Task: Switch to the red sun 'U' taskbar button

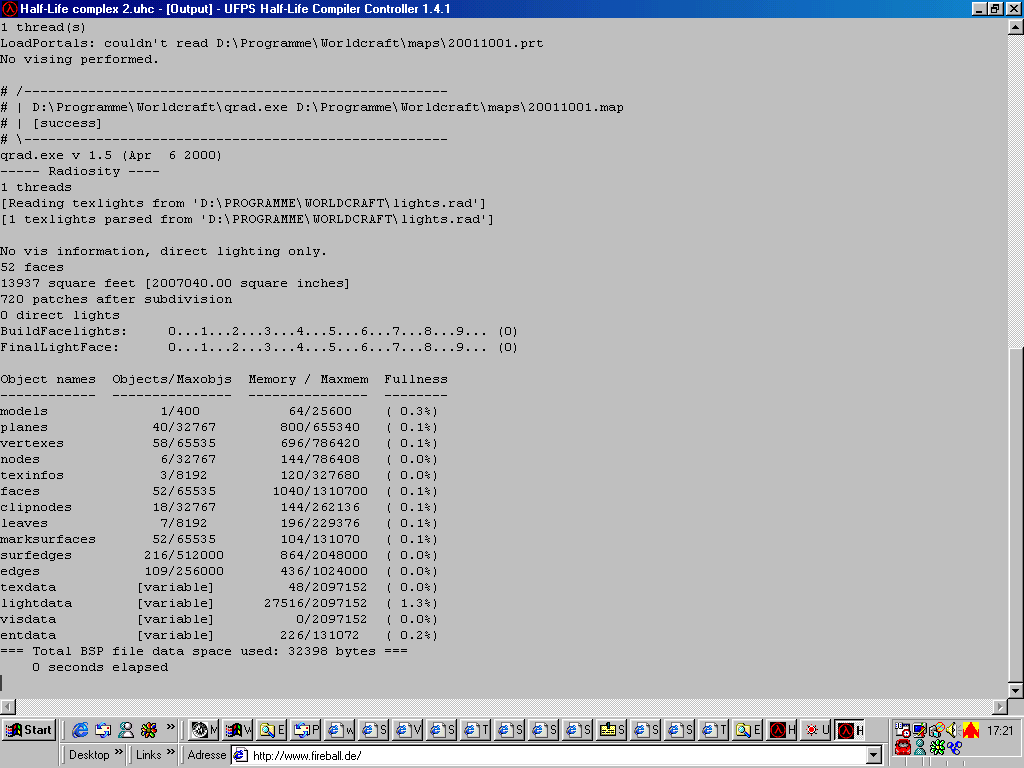Action: 816,730
